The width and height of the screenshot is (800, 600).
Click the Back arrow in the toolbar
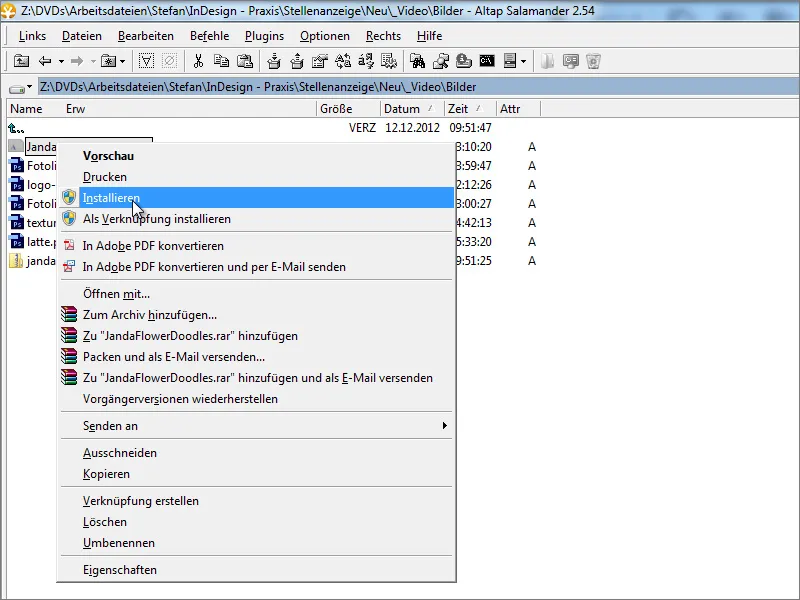tap(45, 61)
